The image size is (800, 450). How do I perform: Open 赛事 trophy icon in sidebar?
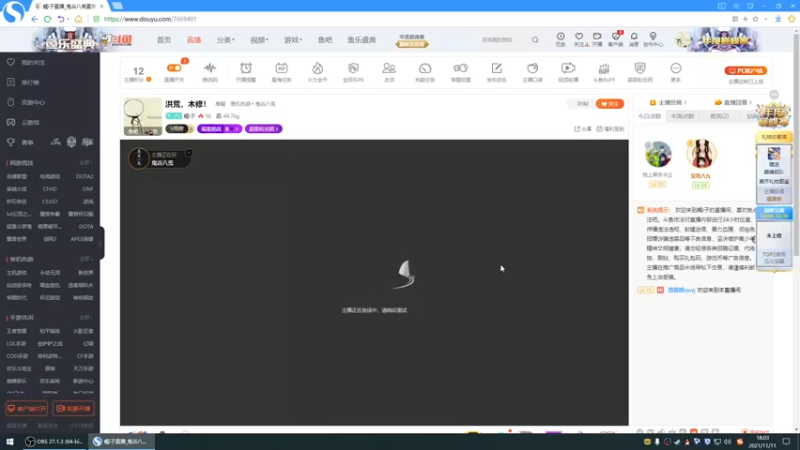pos(11,142)
